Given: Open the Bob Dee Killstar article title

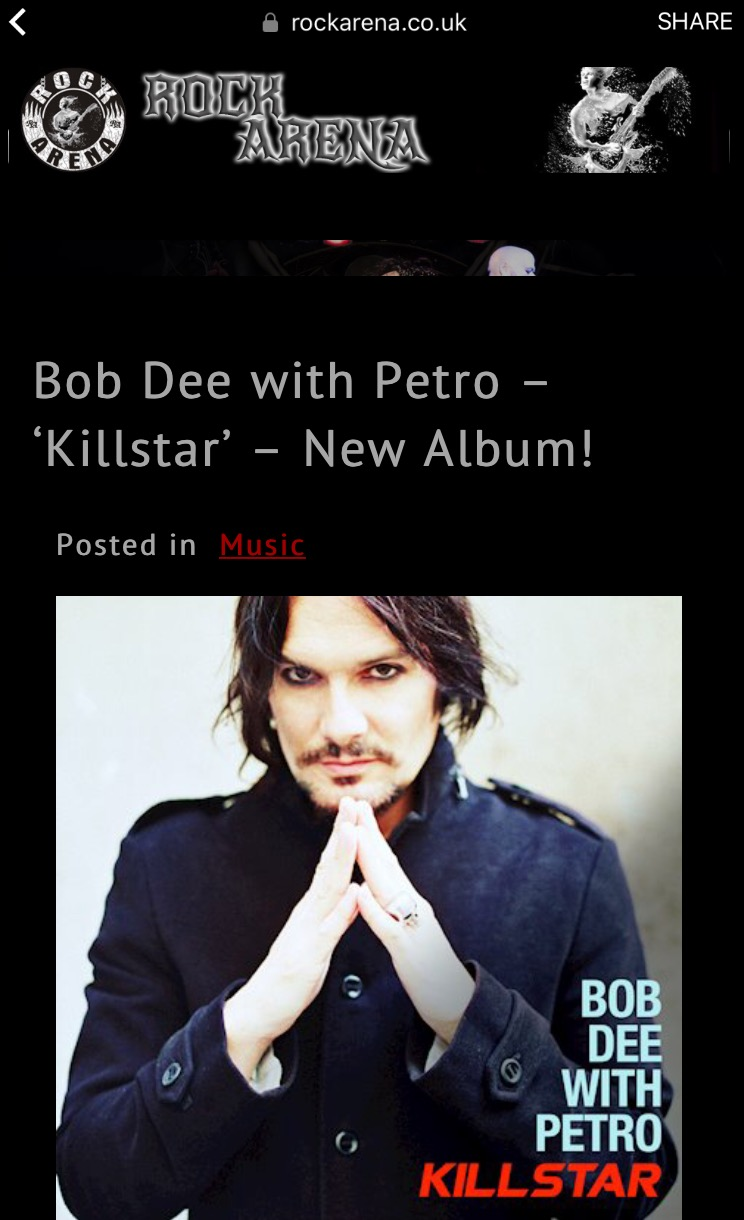Looking at the screenshot, I should 314,415.
